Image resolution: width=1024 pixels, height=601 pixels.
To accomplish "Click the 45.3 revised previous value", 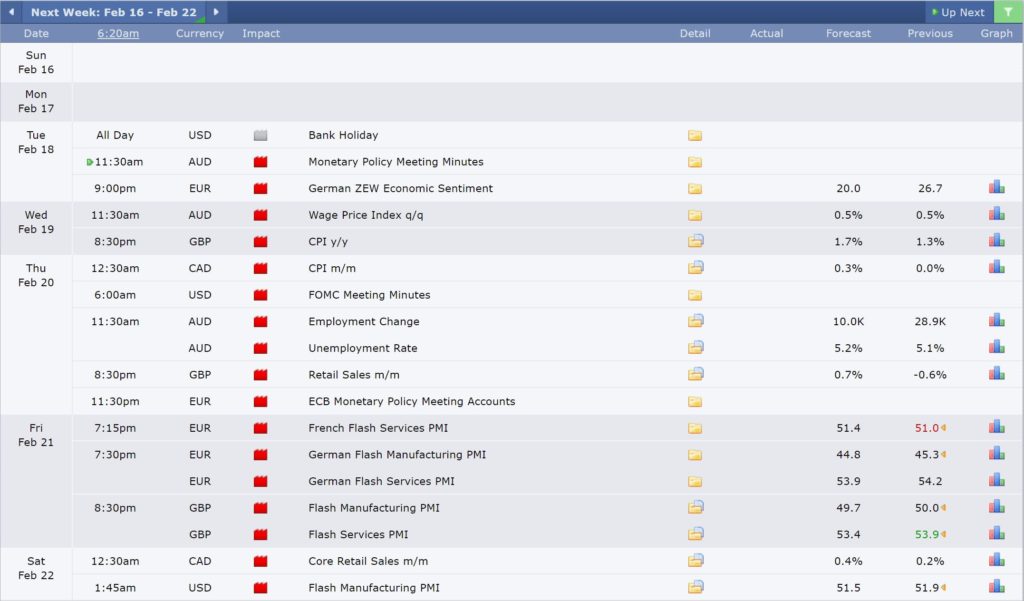I will (x=927, y=455).
